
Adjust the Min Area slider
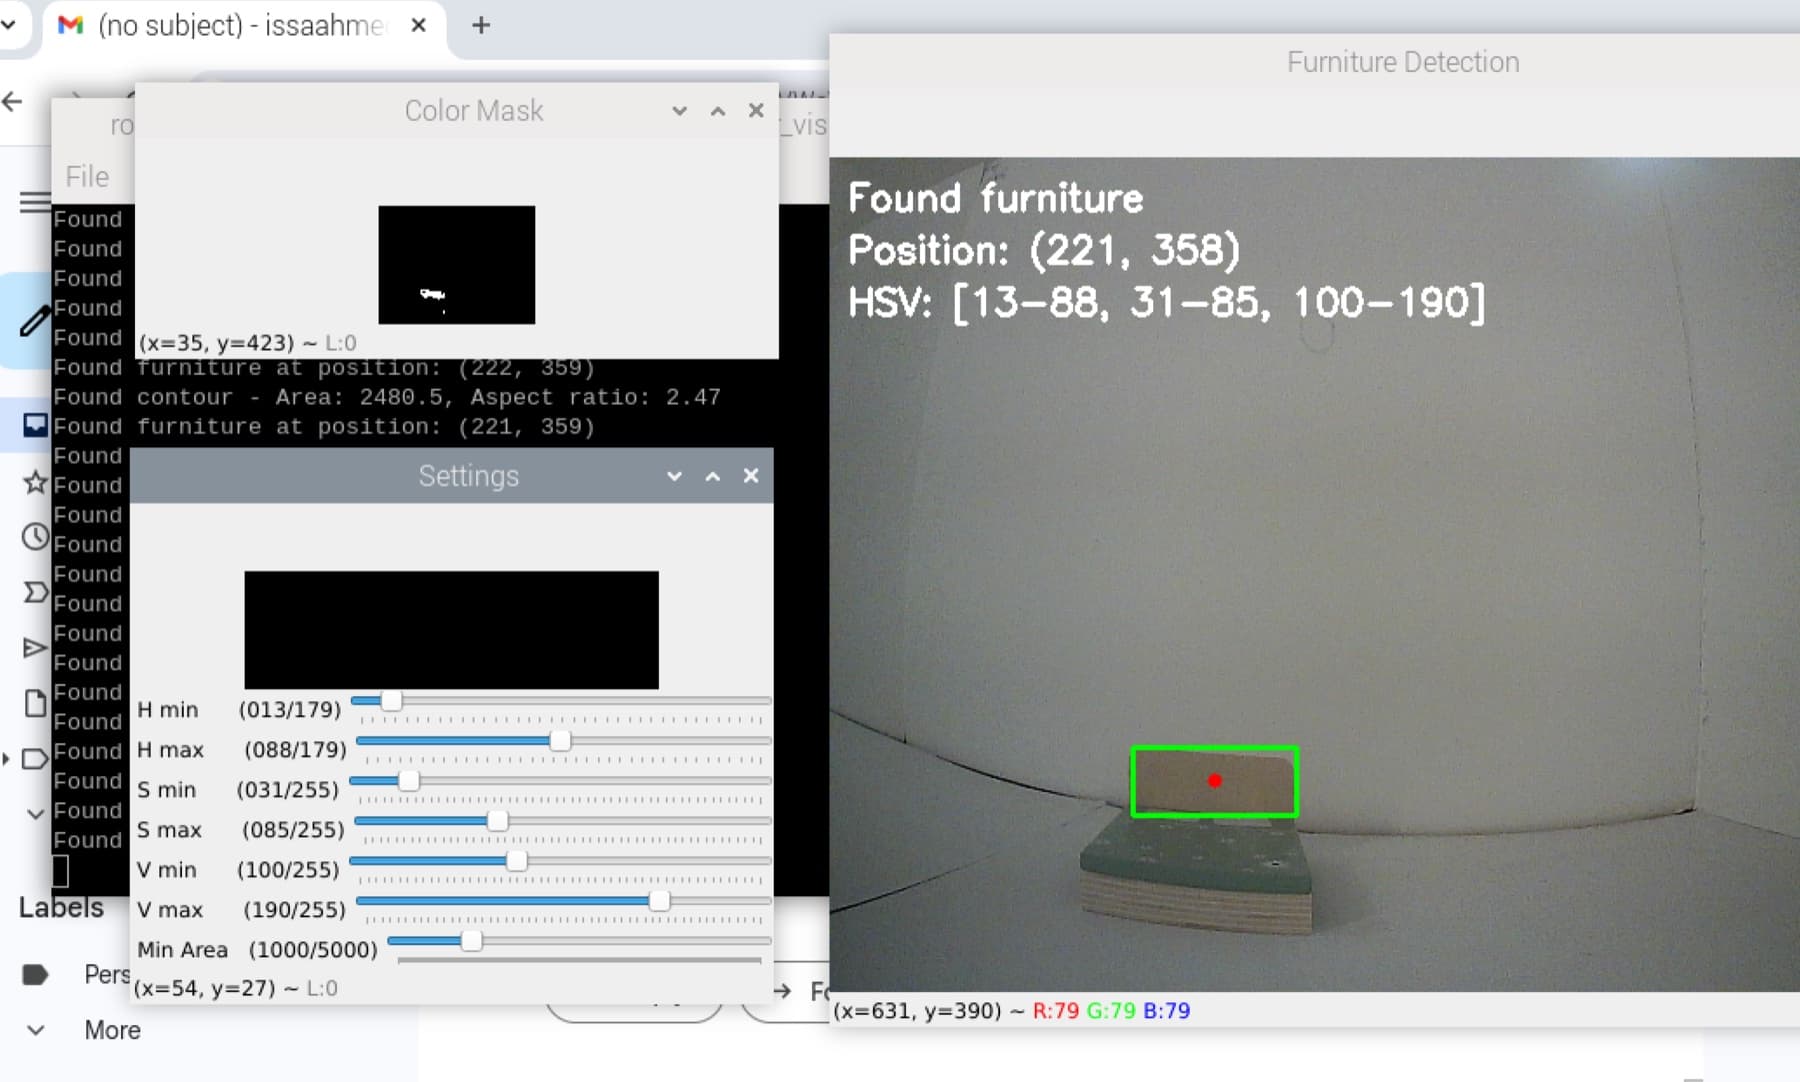click(471, 941)
